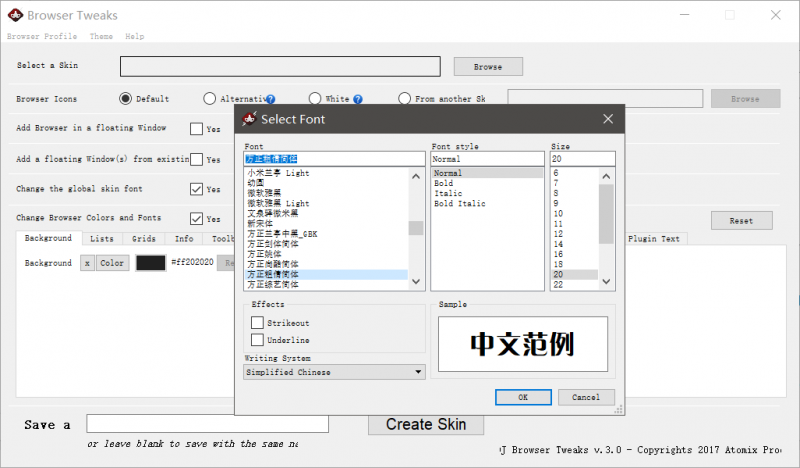Click the font list scrollbar thumb
The height and width of the screenshot is (468, 800).
[x=416, y=228]
